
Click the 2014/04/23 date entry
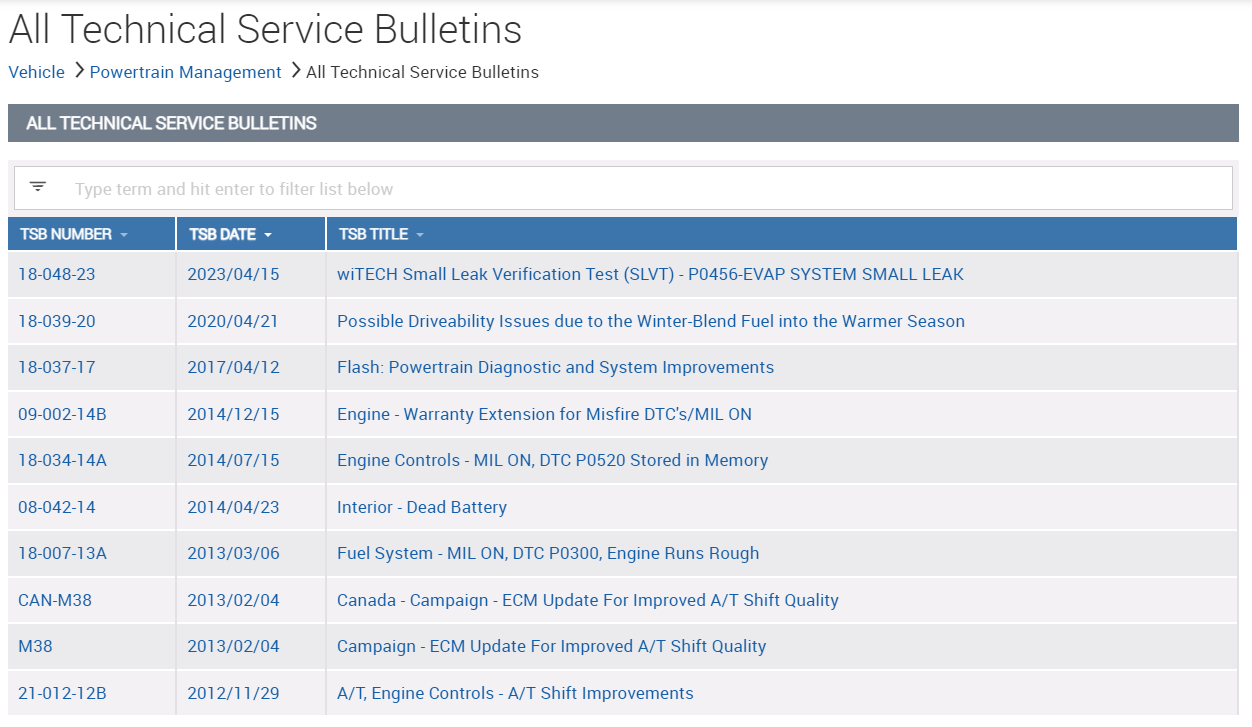pyautogui.click(x=233, y=507)
